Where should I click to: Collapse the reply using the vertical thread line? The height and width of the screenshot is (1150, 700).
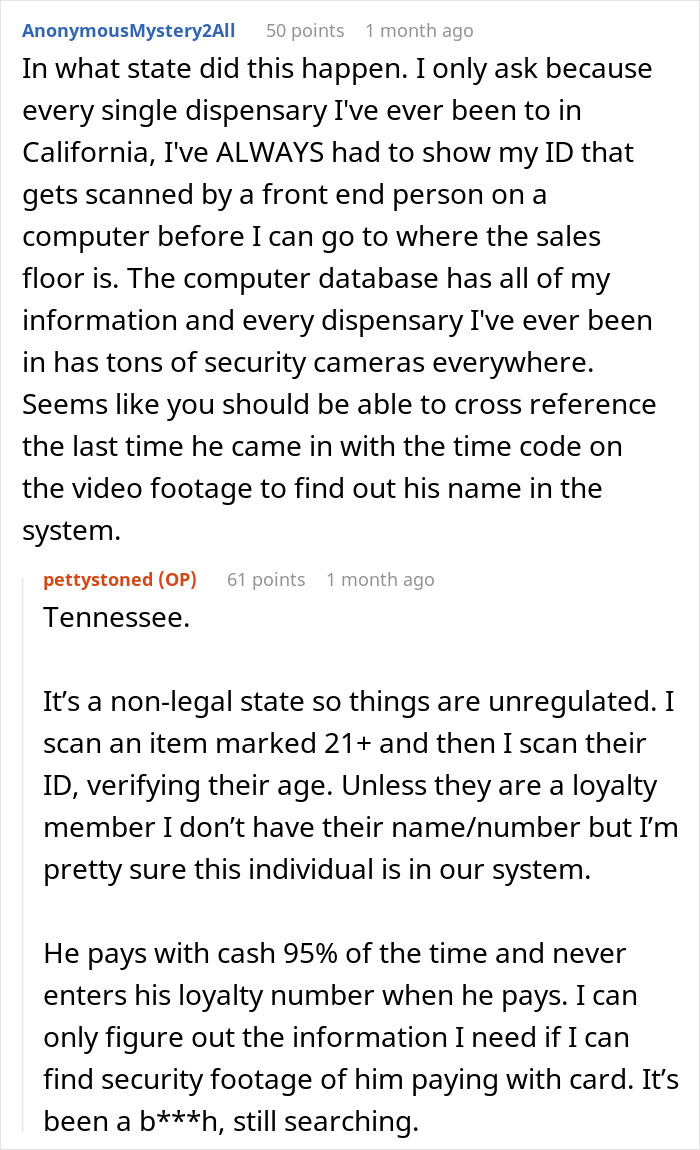pyautogui.click(x=23, y=851)
